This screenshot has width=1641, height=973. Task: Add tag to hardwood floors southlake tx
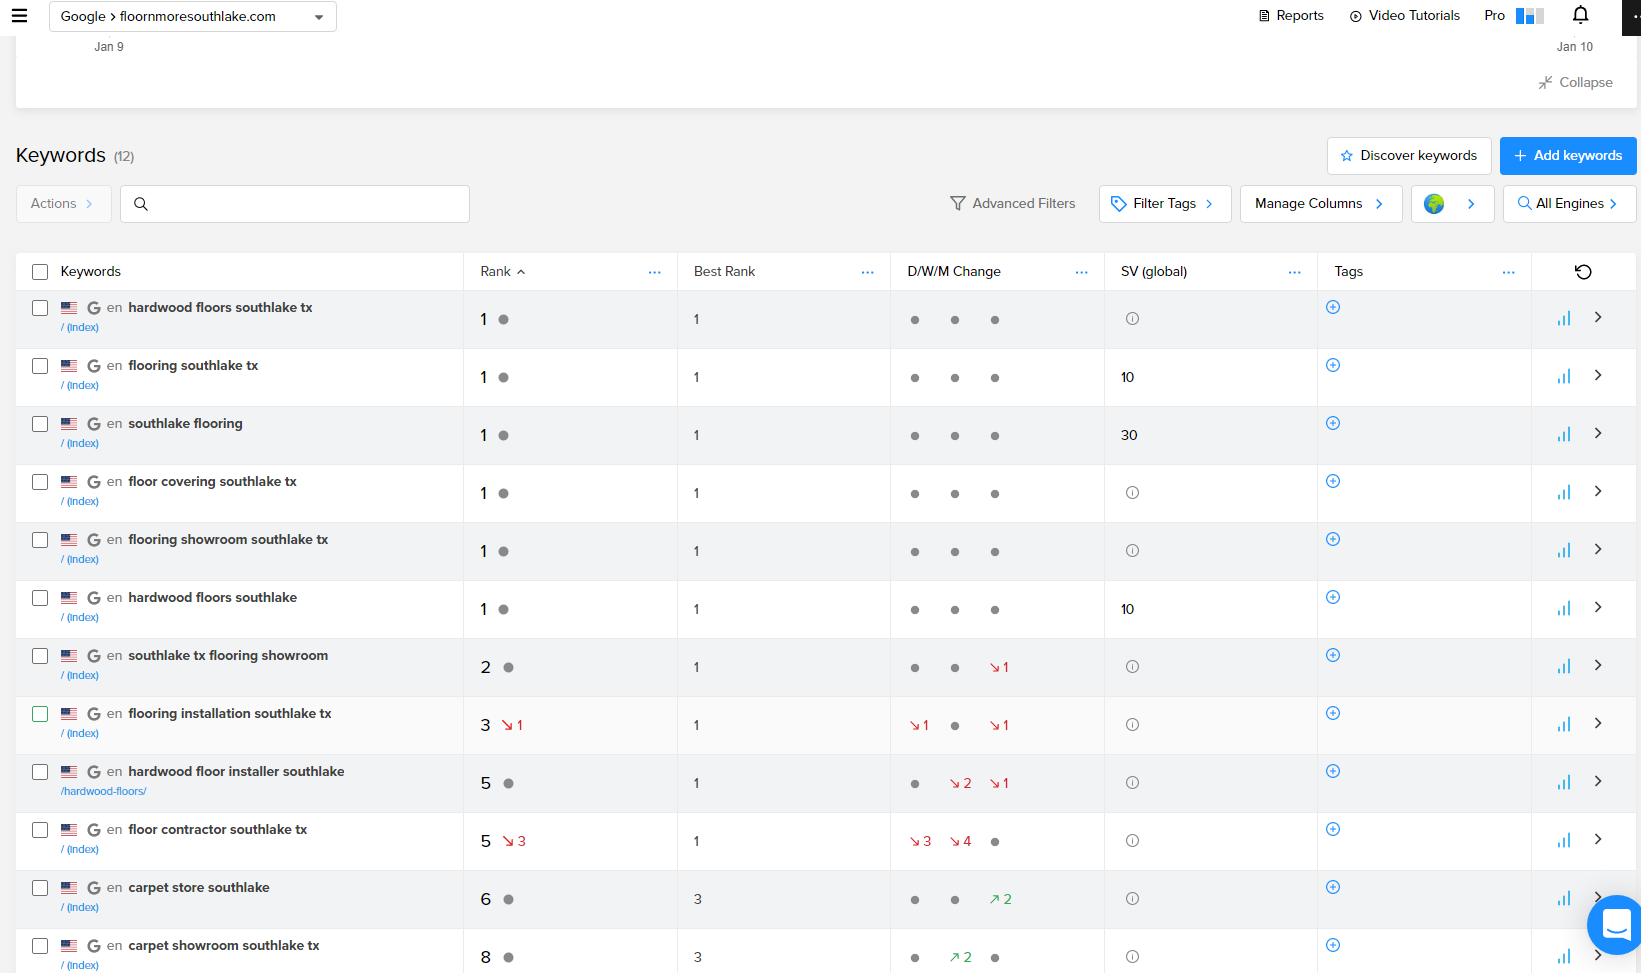pyautogui.click(x=1333, y=307)
